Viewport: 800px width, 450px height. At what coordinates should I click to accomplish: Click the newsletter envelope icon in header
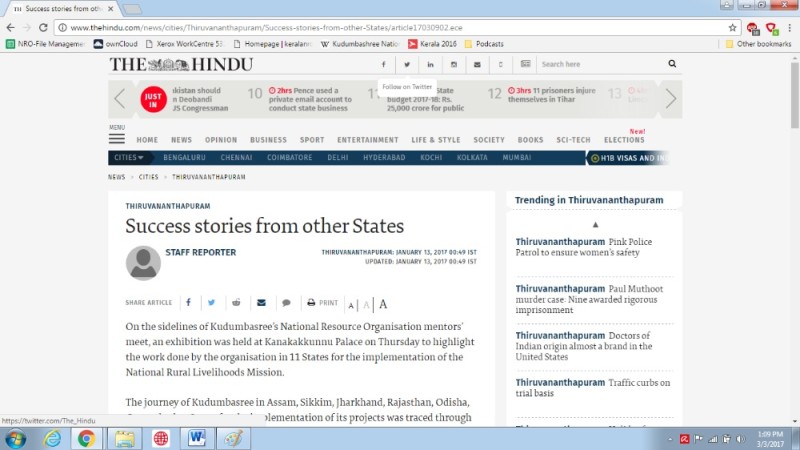pyautogui.click(x=477, y=64)
